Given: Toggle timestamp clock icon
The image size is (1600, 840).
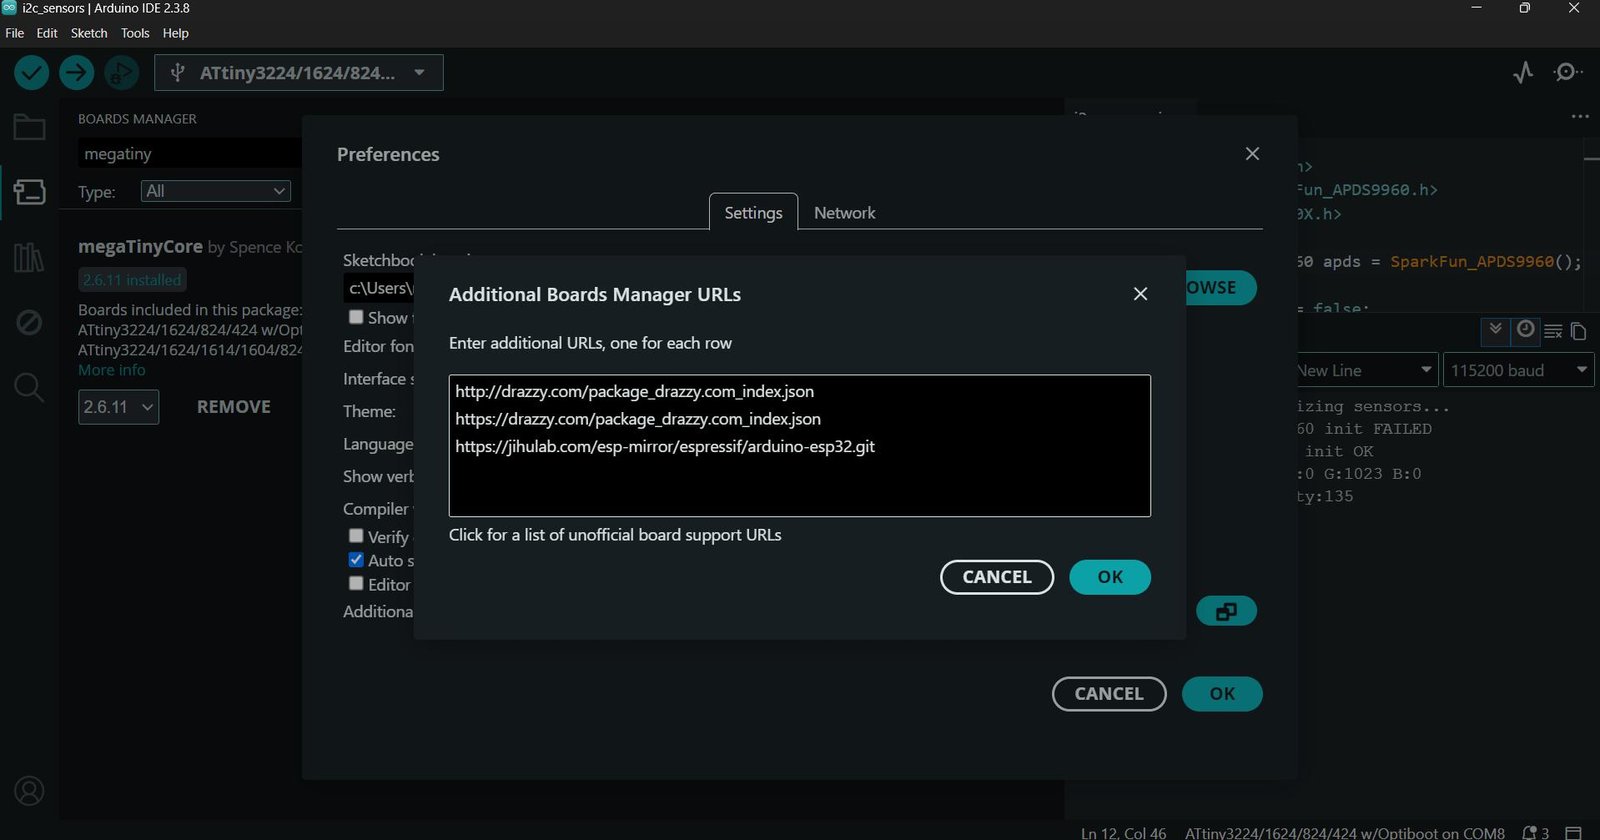Looking at the screenshot, I should [x=1525, y=329].
